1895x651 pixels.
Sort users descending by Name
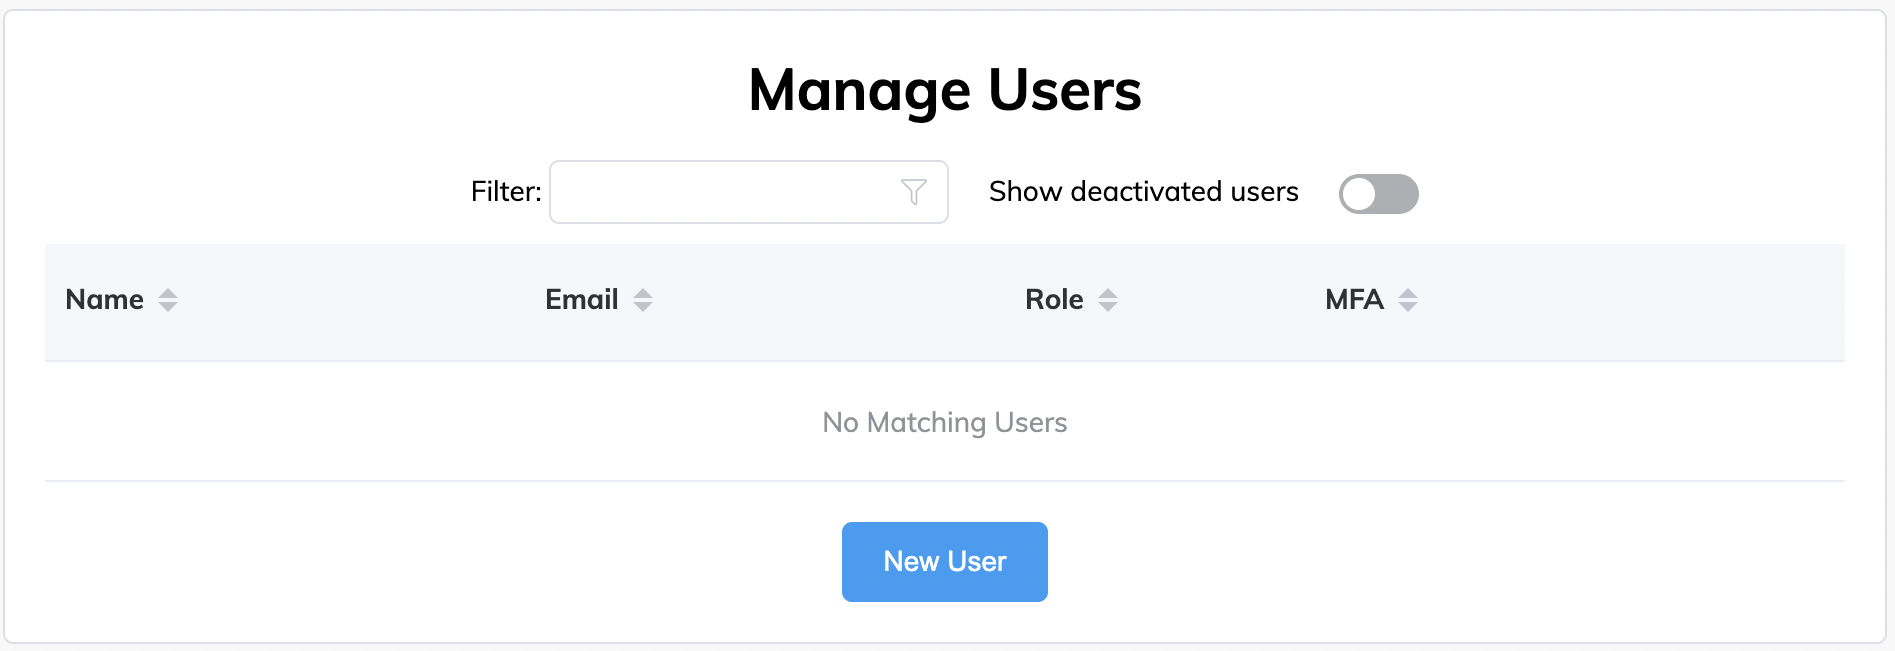[168, 305]
